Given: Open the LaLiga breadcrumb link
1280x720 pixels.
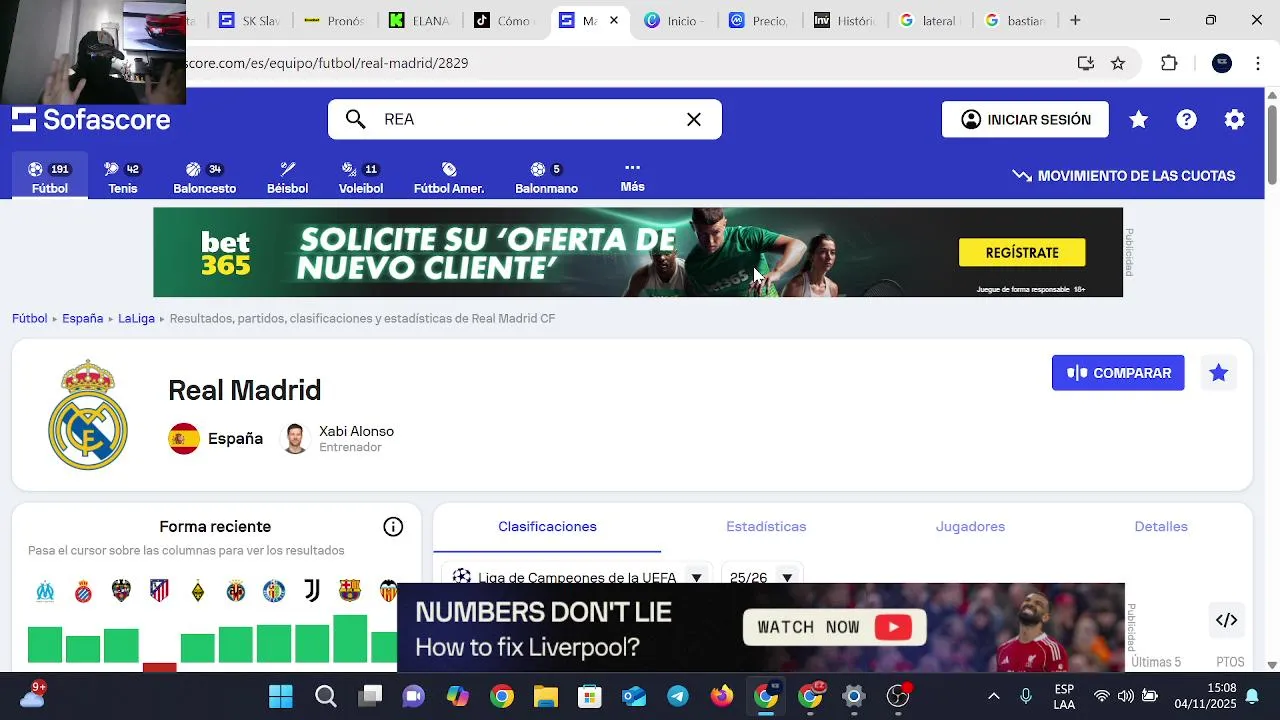Looking at the screenshot, I should [136, 318].
